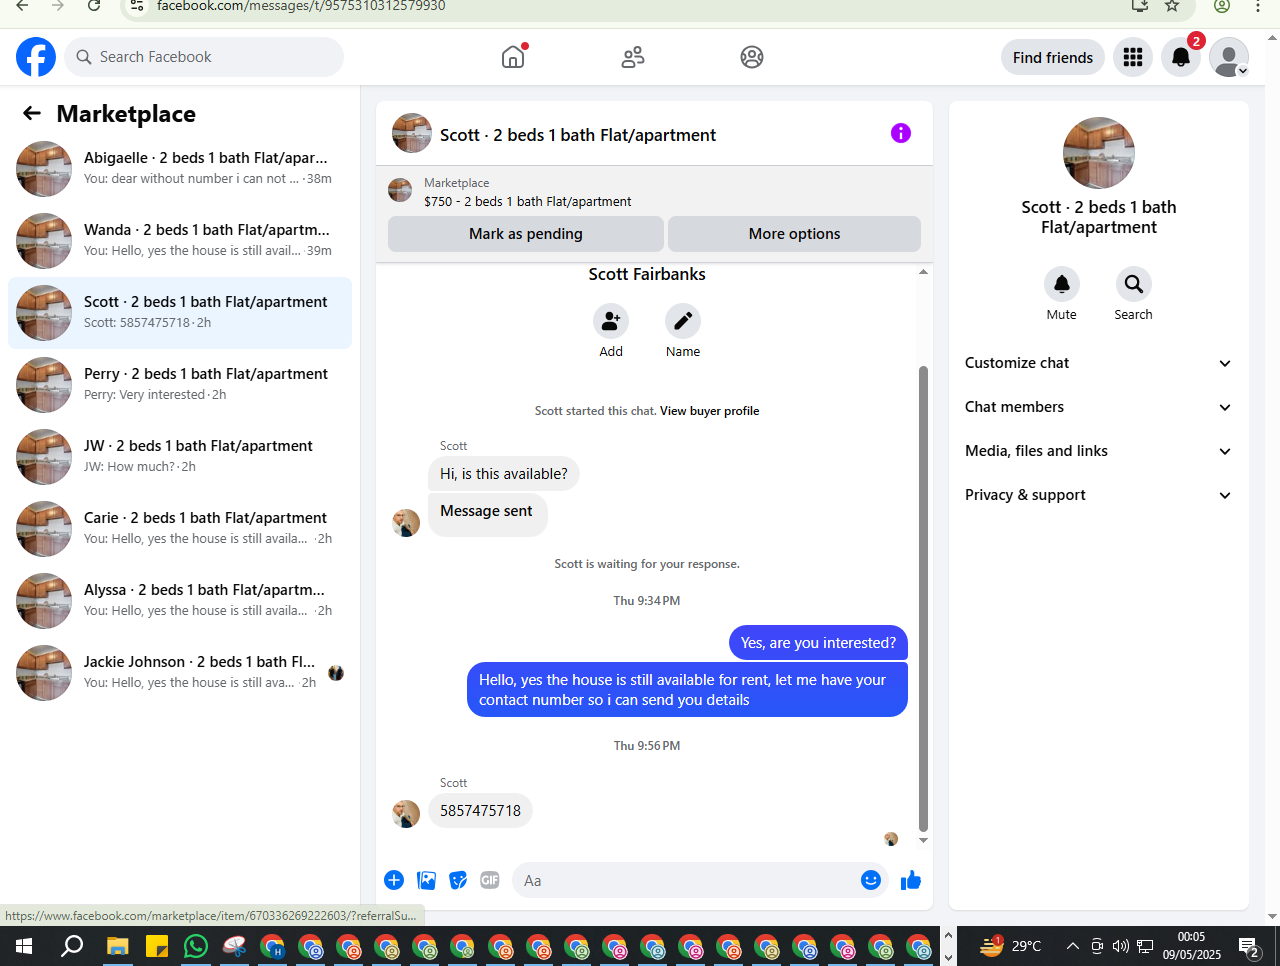This screenshot has height=966, width=1280.
Task: Open Wanda conversation in list
Action: coord(180,241)
